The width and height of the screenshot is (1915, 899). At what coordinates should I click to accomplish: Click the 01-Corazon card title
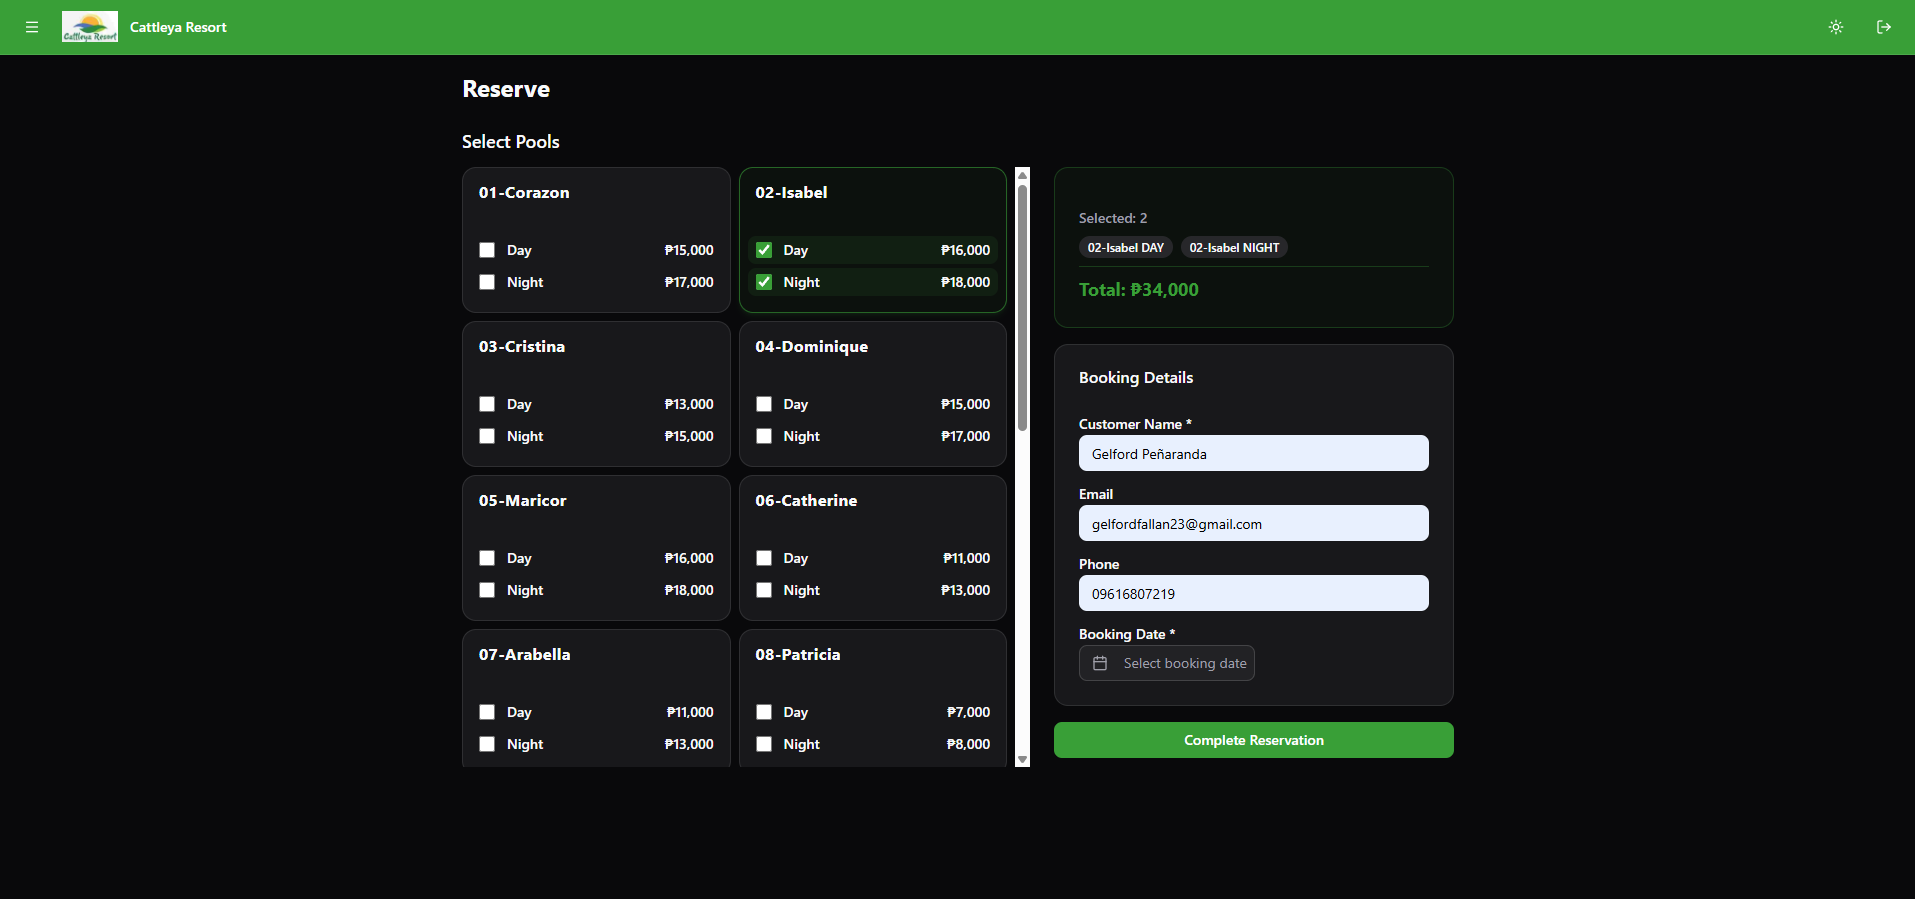[x=524, y=192]
